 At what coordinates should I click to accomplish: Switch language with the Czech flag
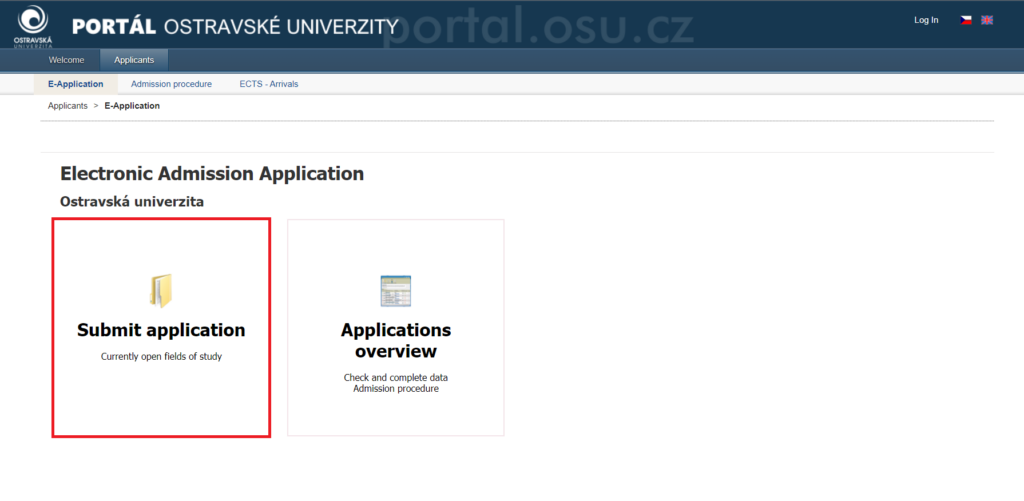point(966,20)
